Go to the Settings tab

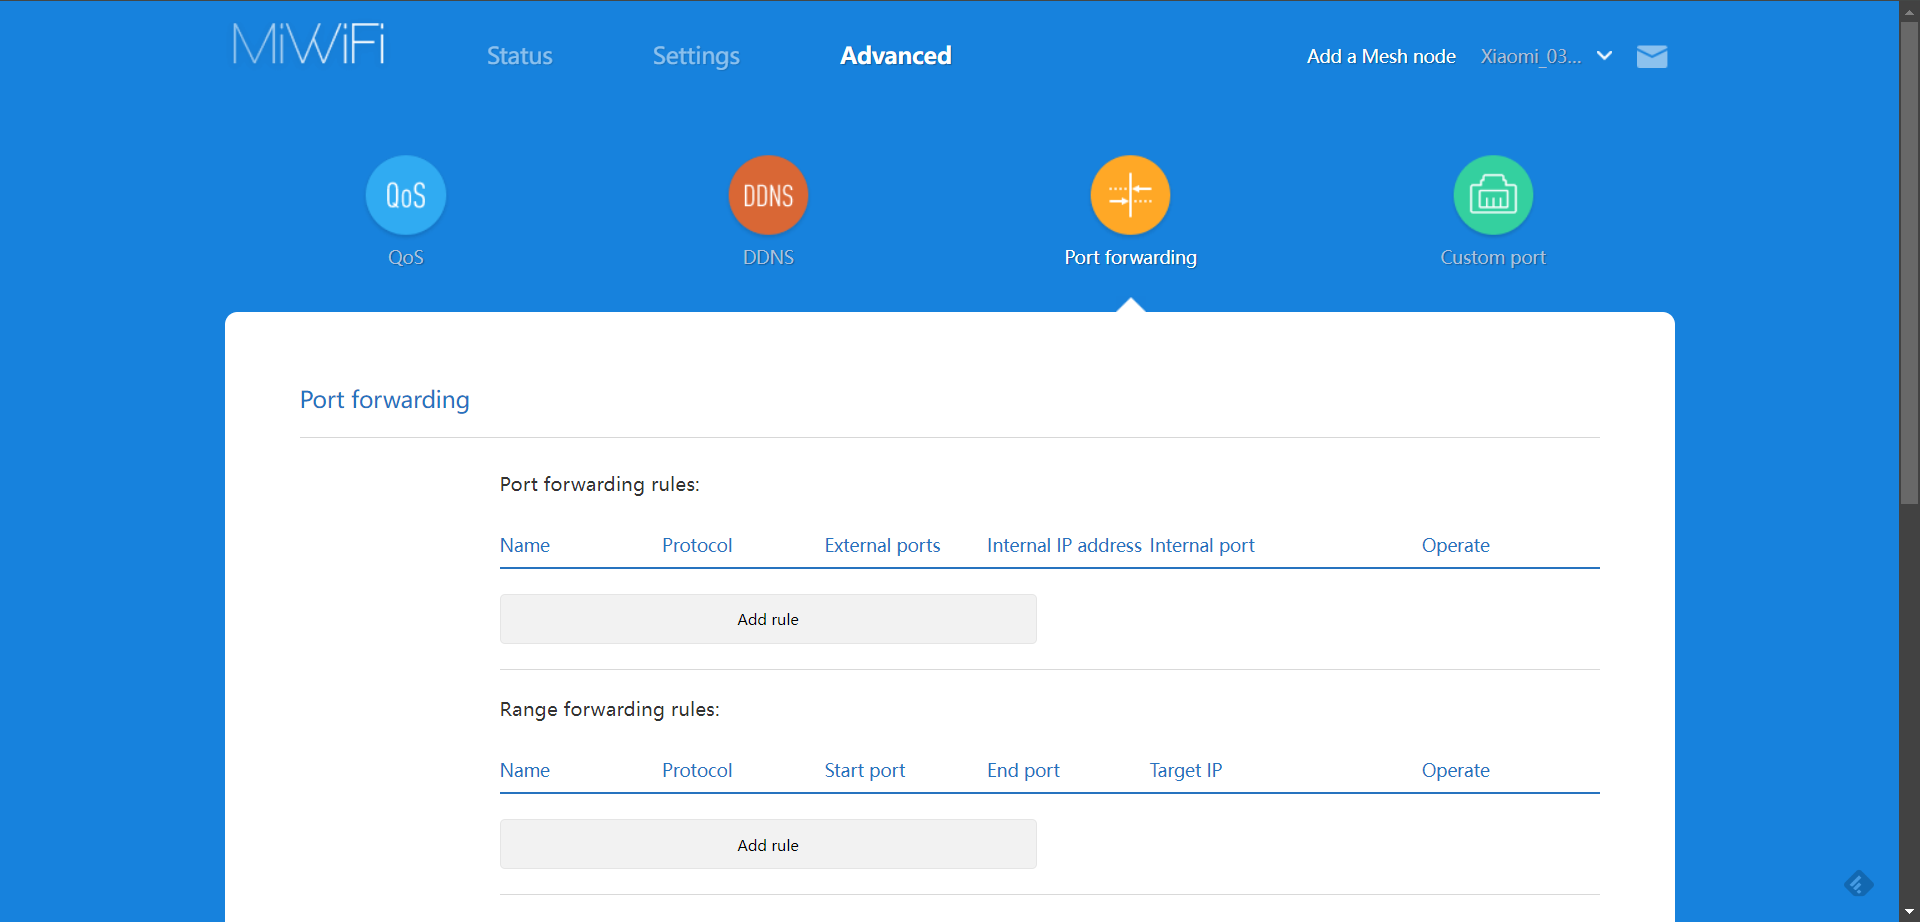click(x=696, y=56)
